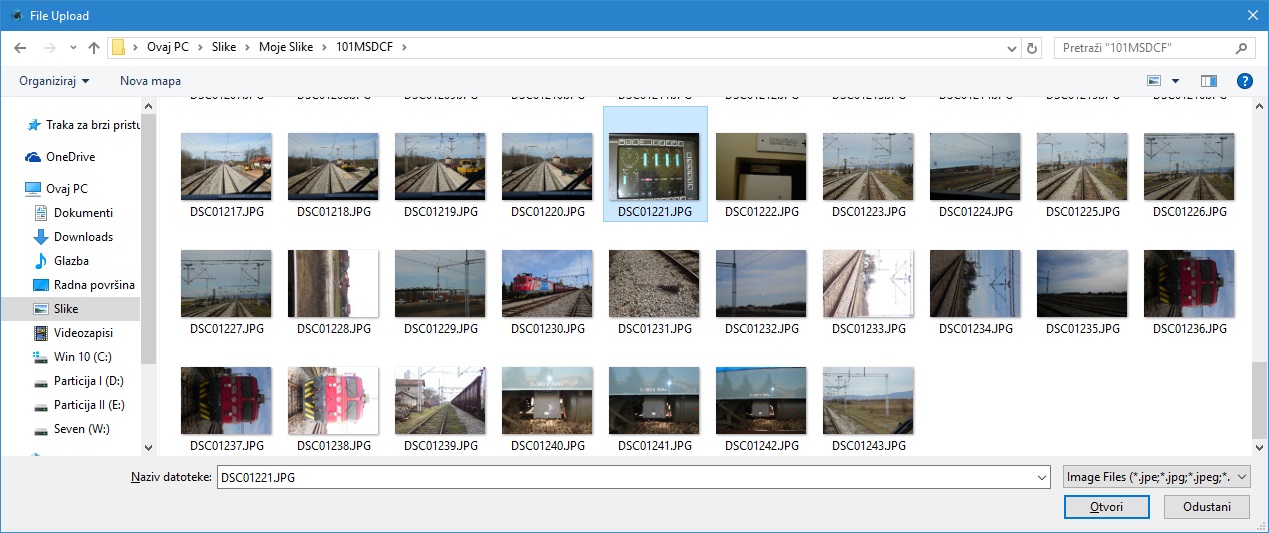Click the Up one level arrow
1269x533 pixels.
pos(94,48)
